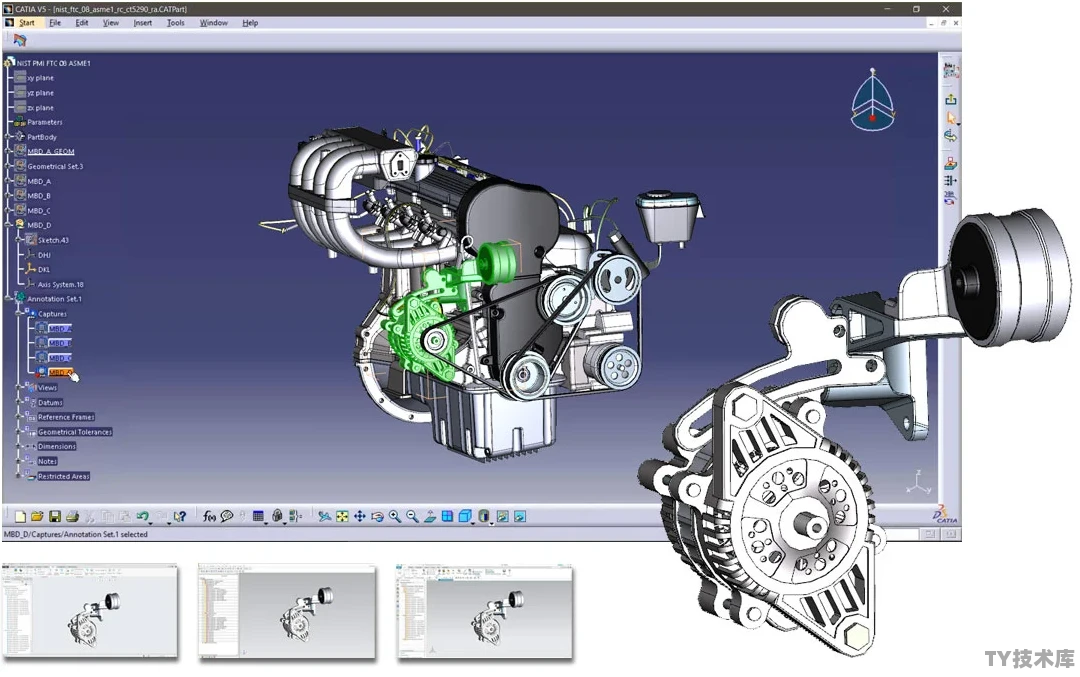Screen dimensions: 1080x677
Task: Open a file with the folder icon
Action: coord(37,516)
